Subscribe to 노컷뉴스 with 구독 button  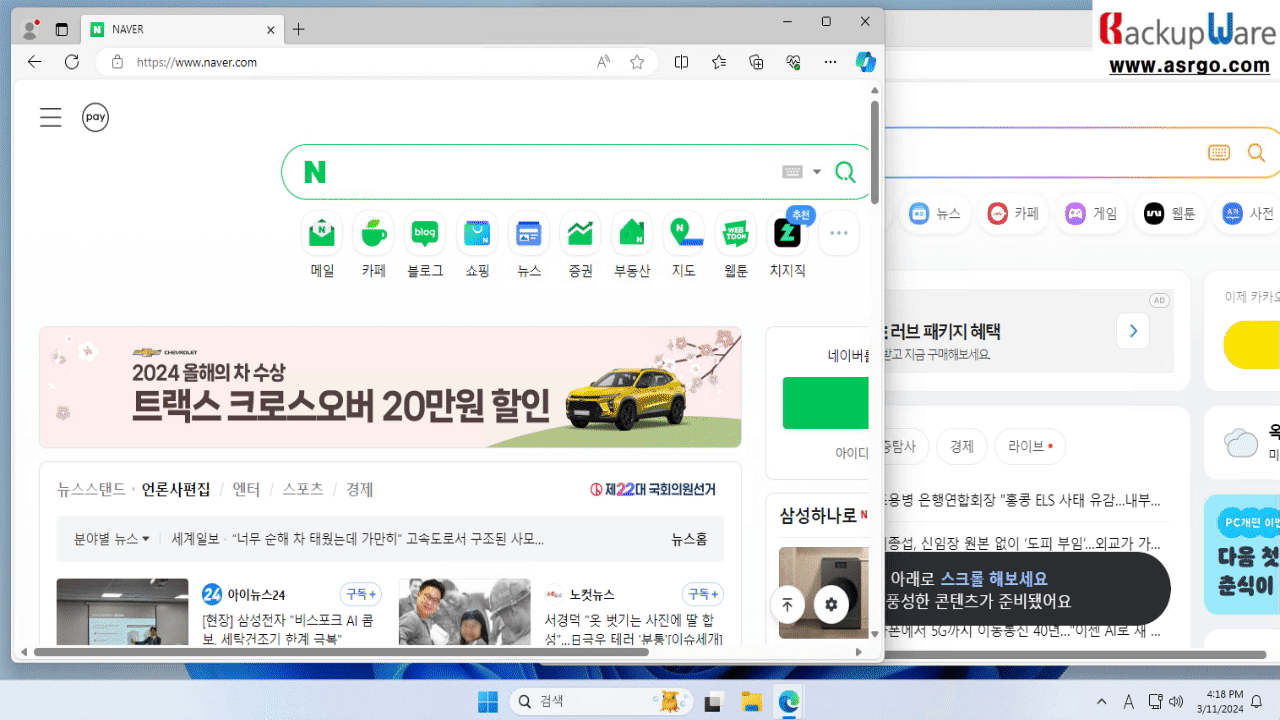pos(703,594)
